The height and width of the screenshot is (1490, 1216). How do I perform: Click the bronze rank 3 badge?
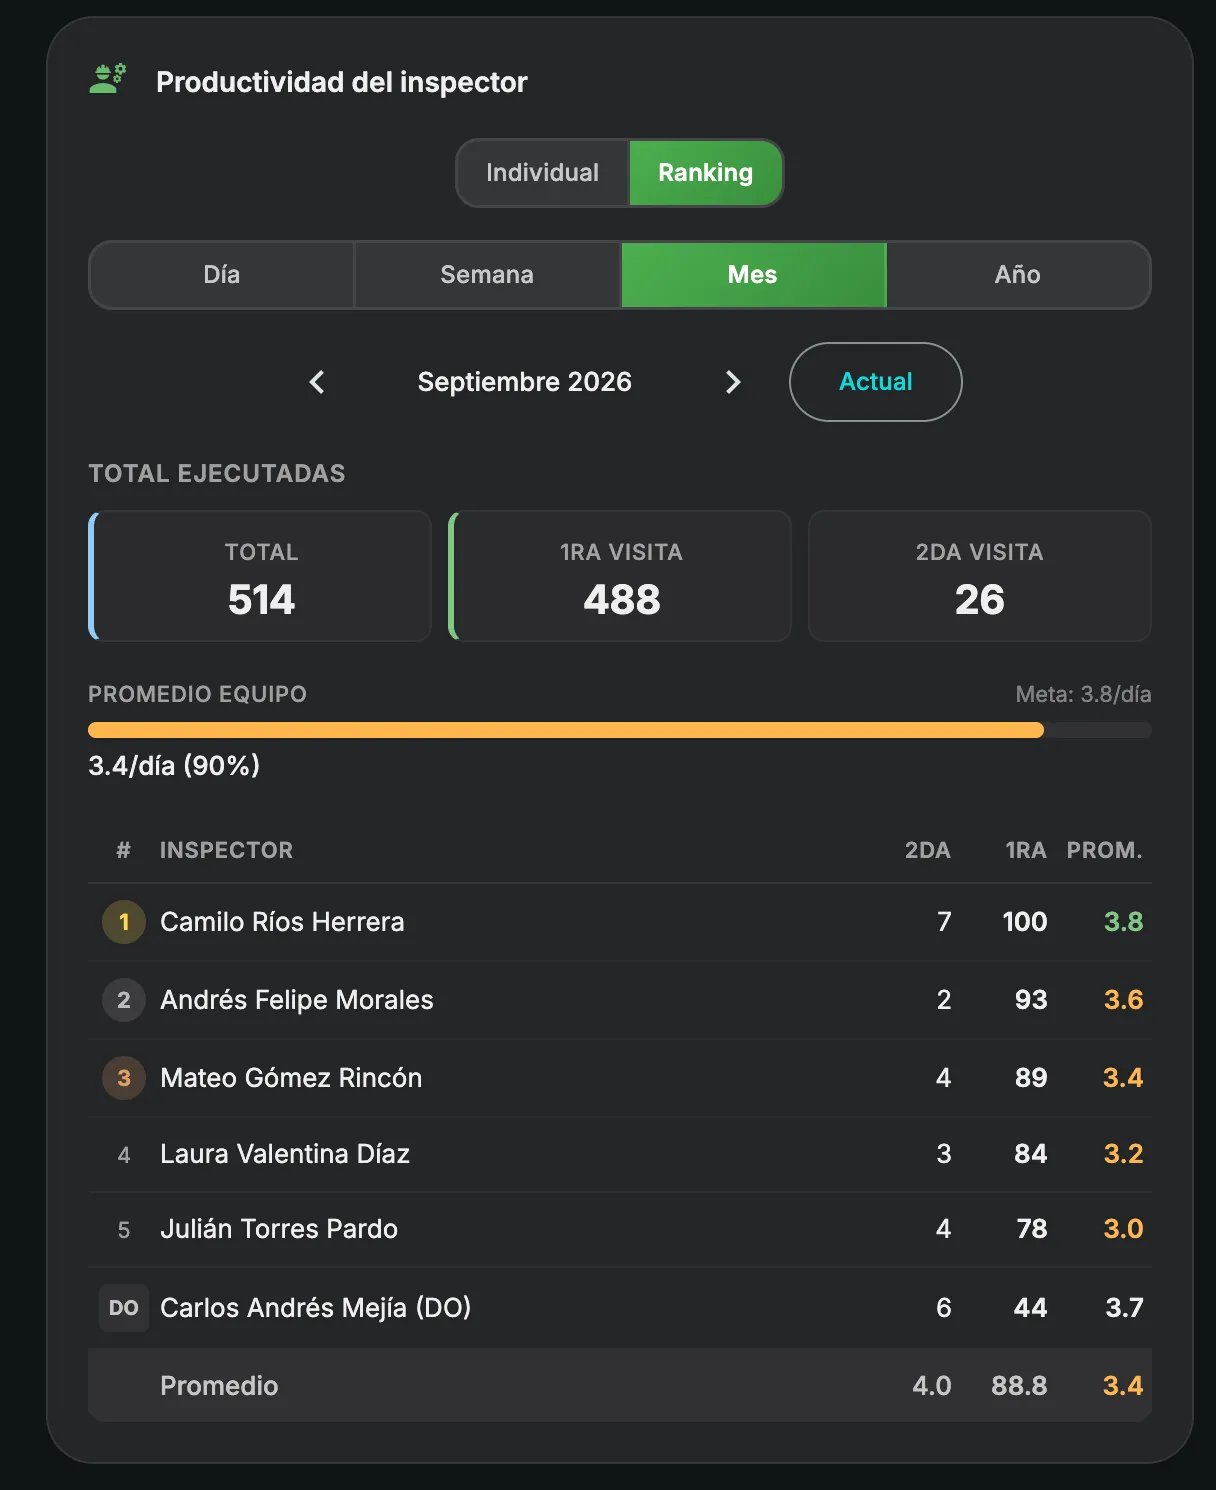click(124, 1078)
